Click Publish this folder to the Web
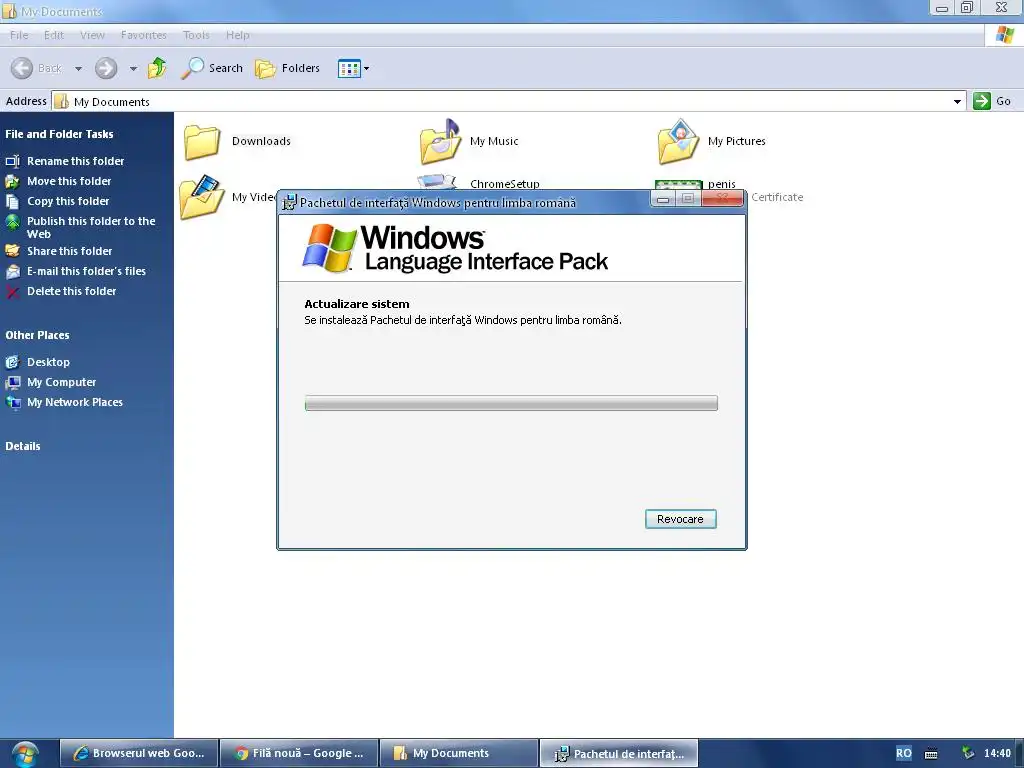 (x=91, y=227)
